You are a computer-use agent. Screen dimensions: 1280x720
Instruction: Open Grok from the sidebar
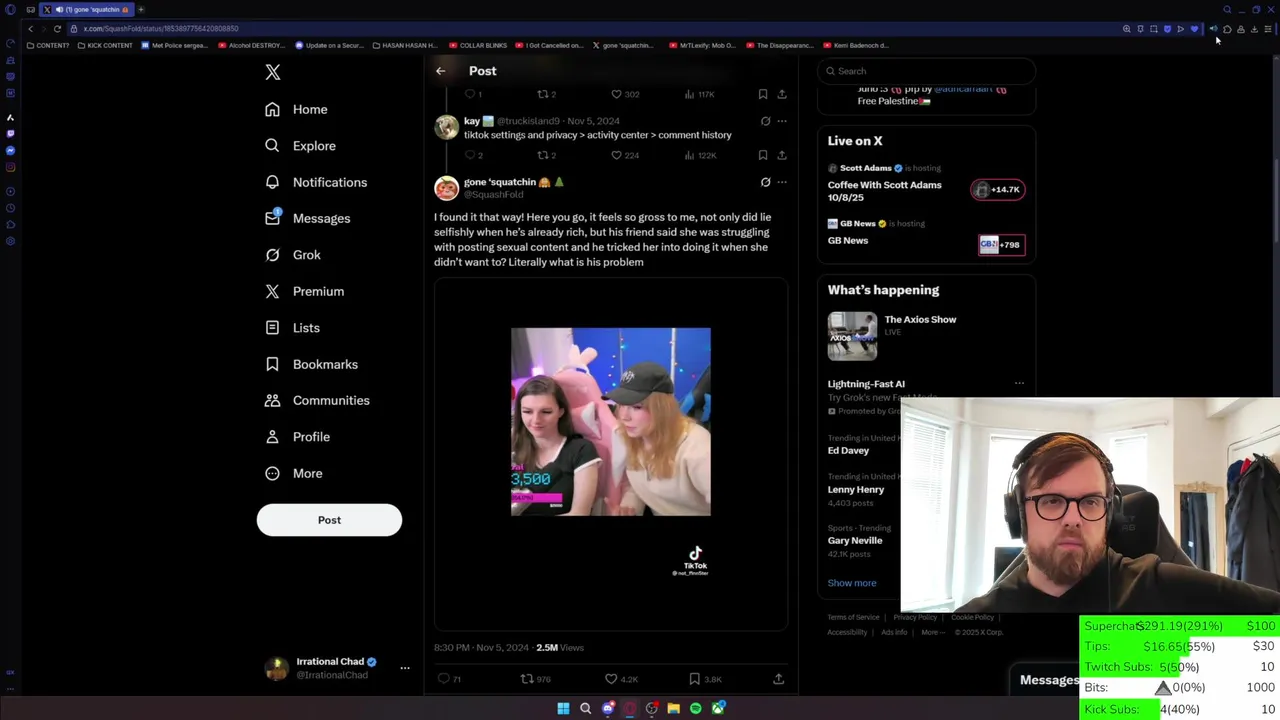[x=292, y=255]
